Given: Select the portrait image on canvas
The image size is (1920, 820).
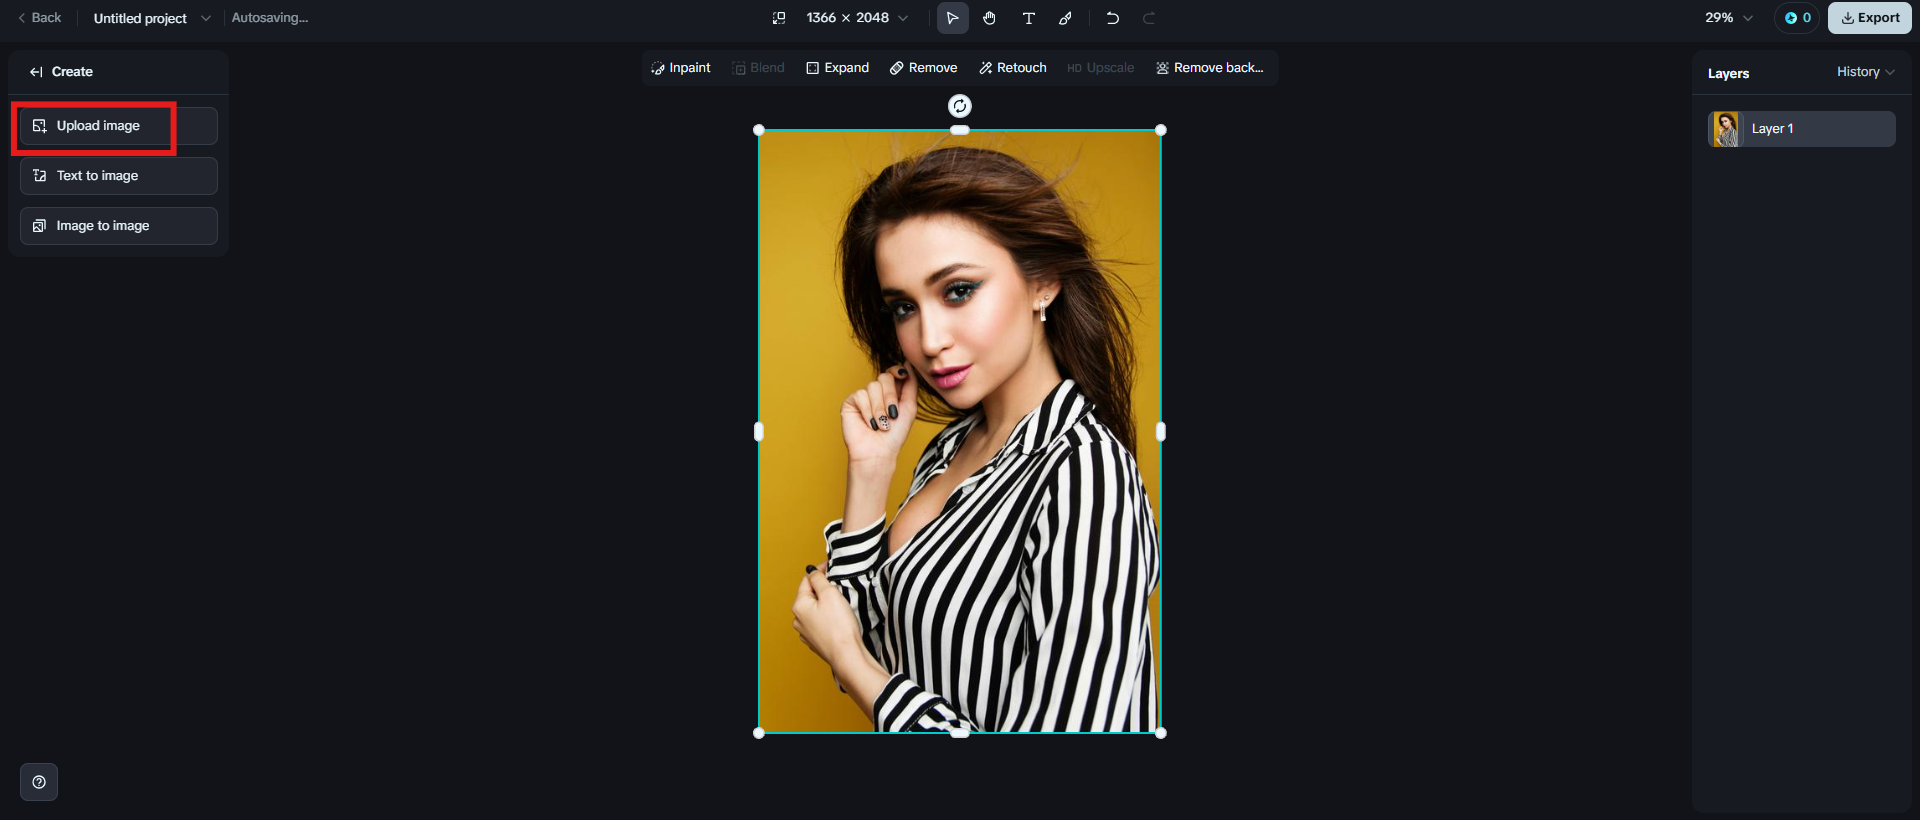Looking at the screenshot, I should point(960,431).
